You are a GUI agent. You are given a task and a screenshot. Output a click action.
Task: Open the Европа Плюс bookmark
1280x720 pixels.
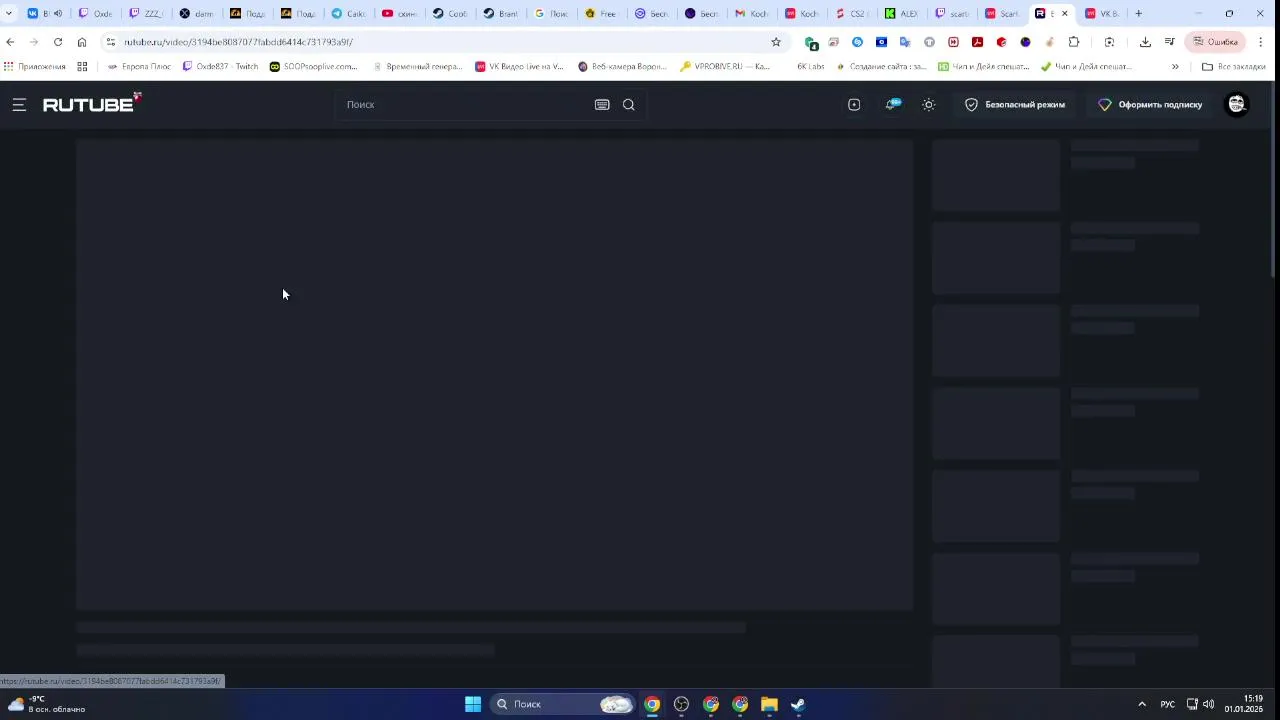click(x=139, y=66)
